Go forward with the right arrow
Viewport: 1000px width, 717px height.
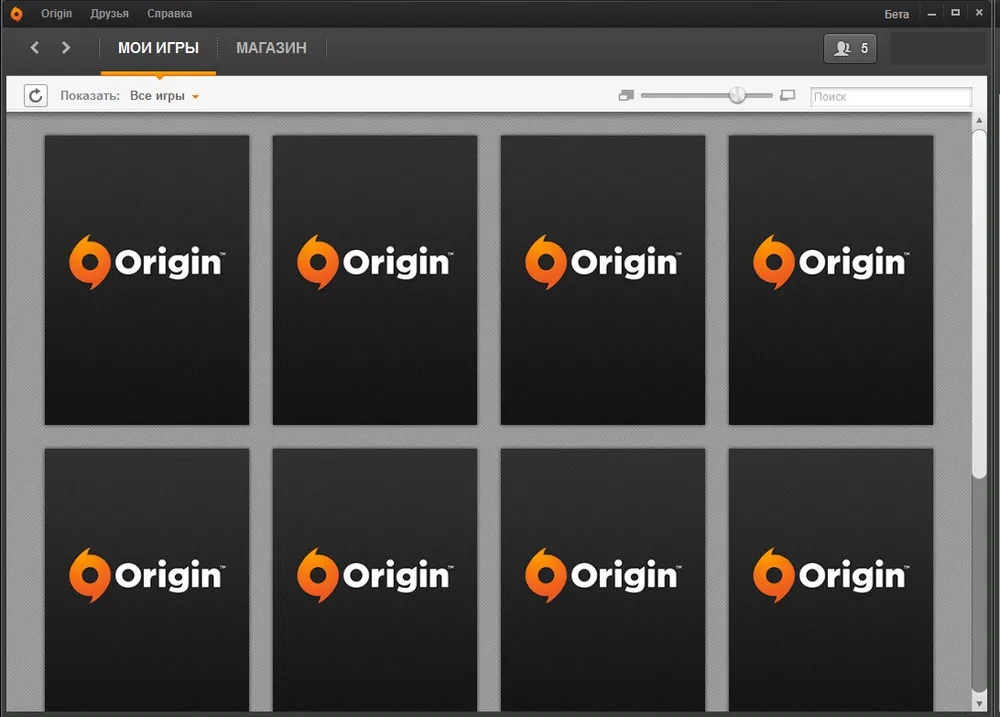click(66, 47)
